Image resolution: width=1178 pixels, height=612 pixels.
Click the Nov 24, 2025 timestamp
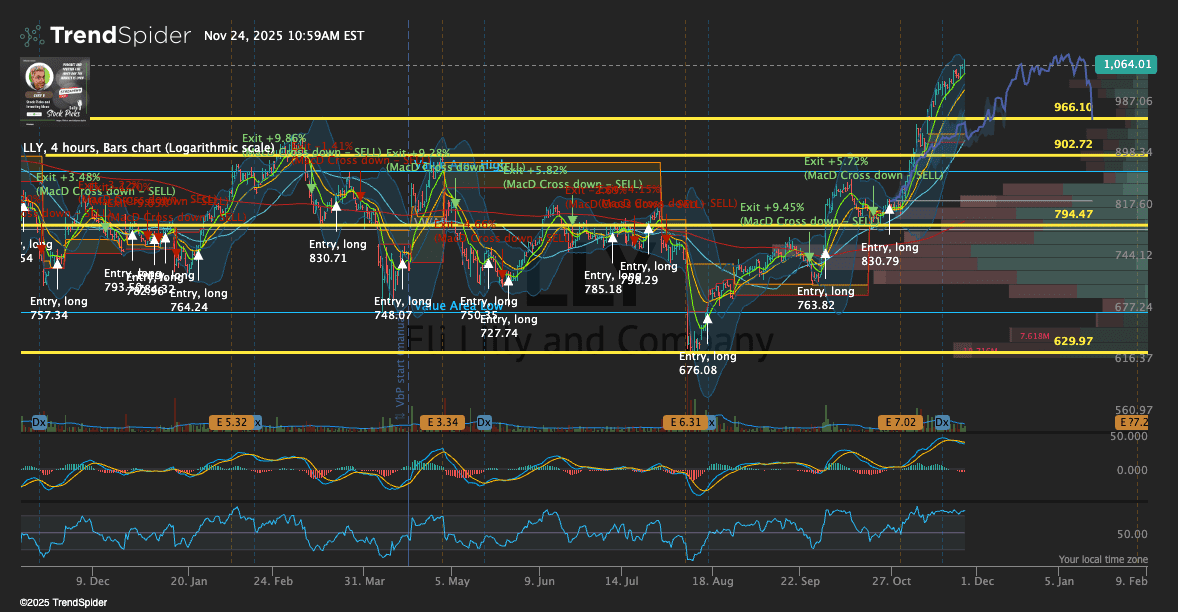pos(284,36)
